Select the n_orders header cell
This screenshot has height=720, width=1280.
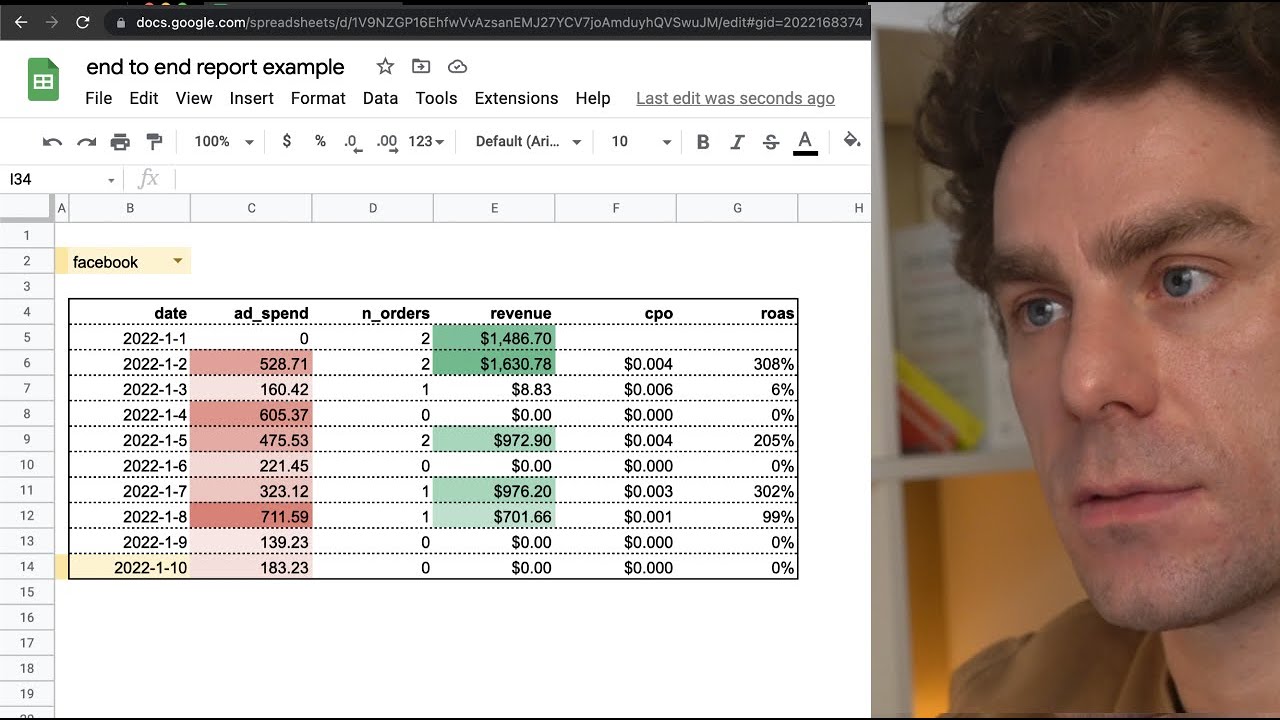click(x=373, y=313)
